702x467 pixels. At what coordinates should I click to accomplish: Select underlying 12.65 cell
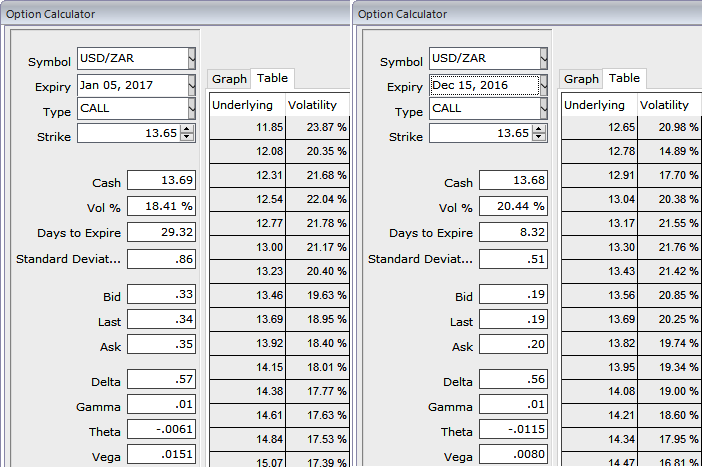(599, 128)
